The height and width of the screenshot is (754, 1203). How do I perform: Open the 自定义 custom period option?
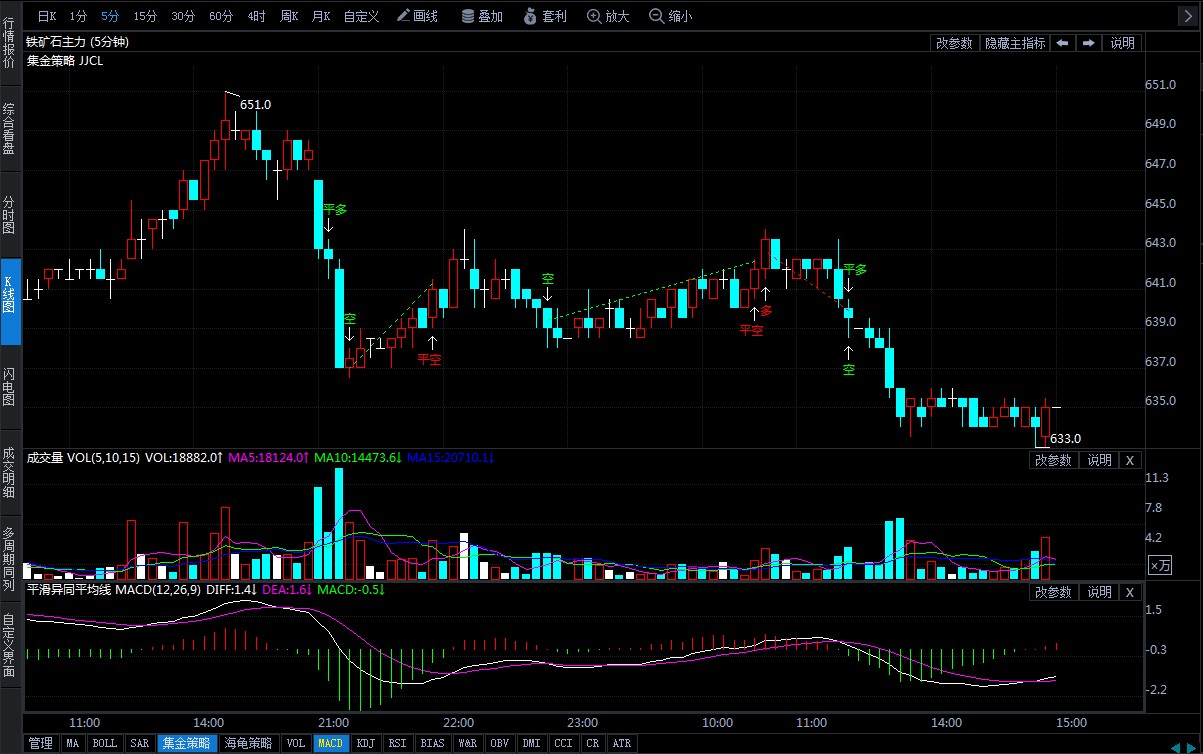point(361,16)
